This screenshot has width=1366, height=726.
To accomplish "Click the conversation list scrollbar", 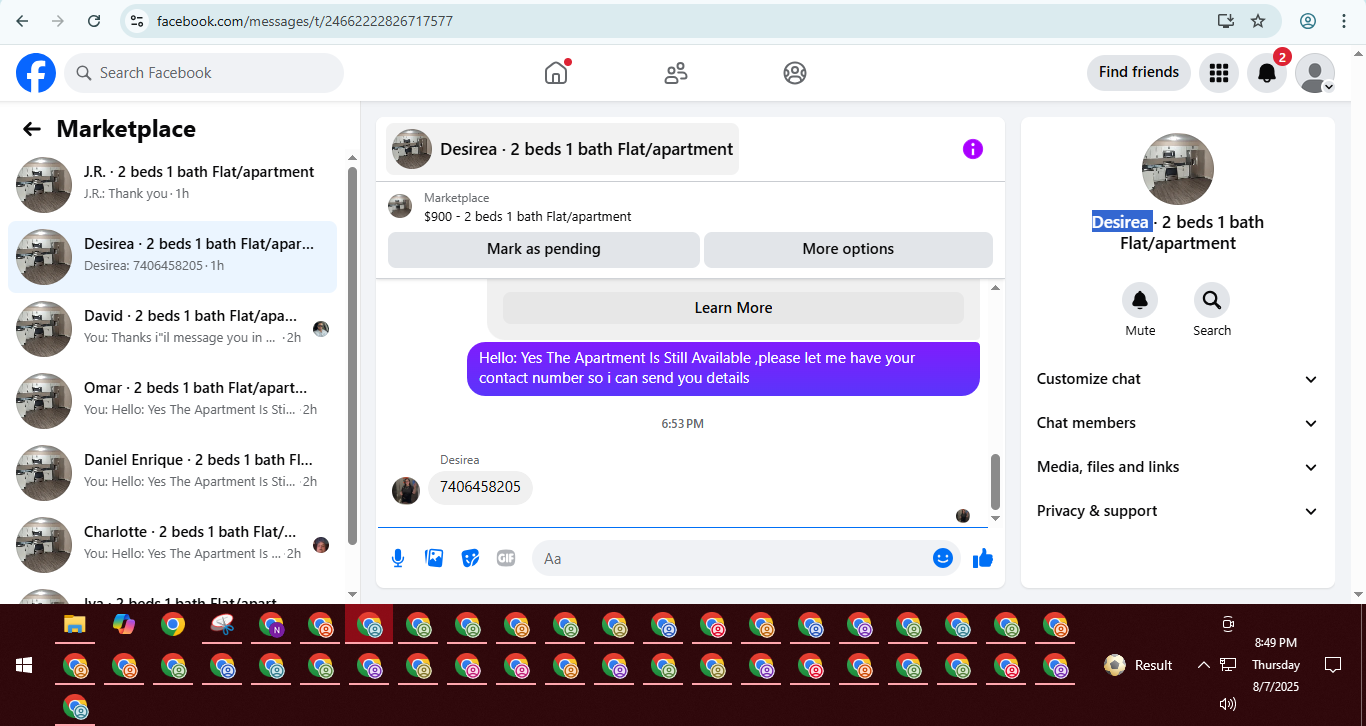I will [x=352, y=355].
